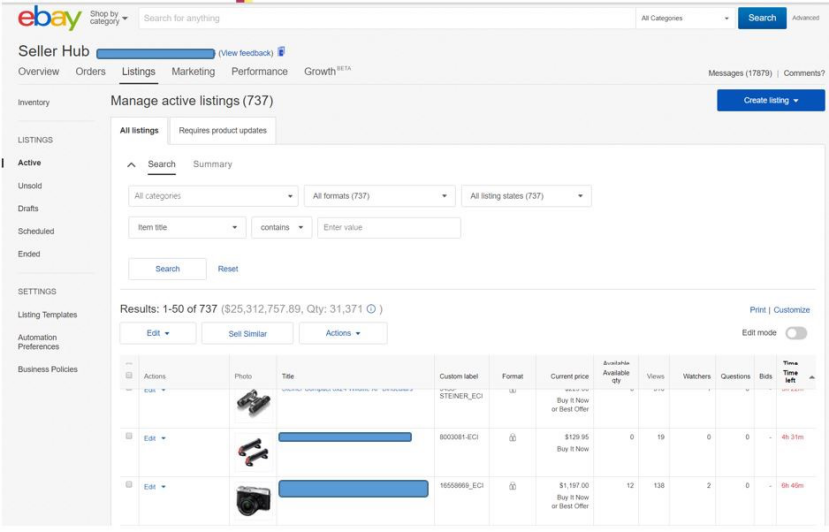This screenshot has height=532, width=829.
Task: Click the sort arrow on Time left column
Action: tap(811, 376)
